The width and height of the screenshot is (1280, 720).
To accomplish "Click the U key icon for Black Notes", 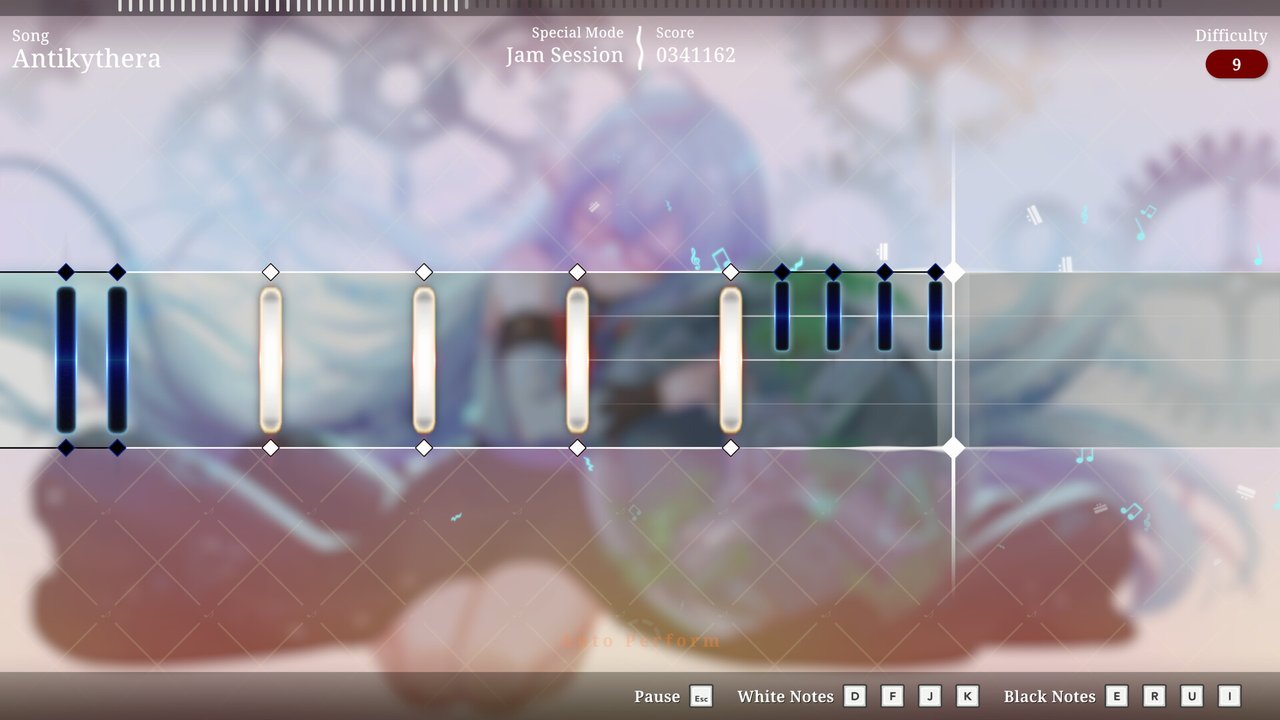I will [x=1192, y=696].
